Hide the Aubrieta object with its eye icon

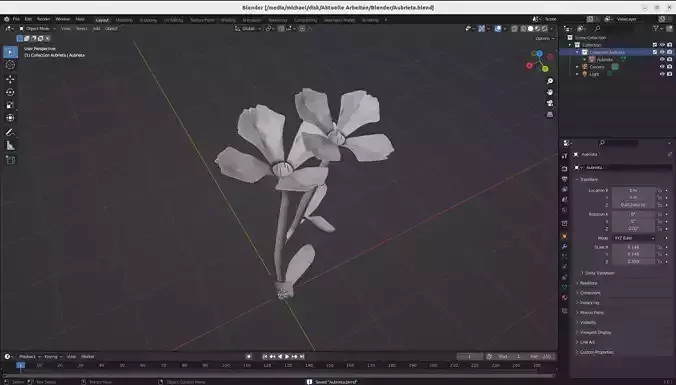click(662, 59)
